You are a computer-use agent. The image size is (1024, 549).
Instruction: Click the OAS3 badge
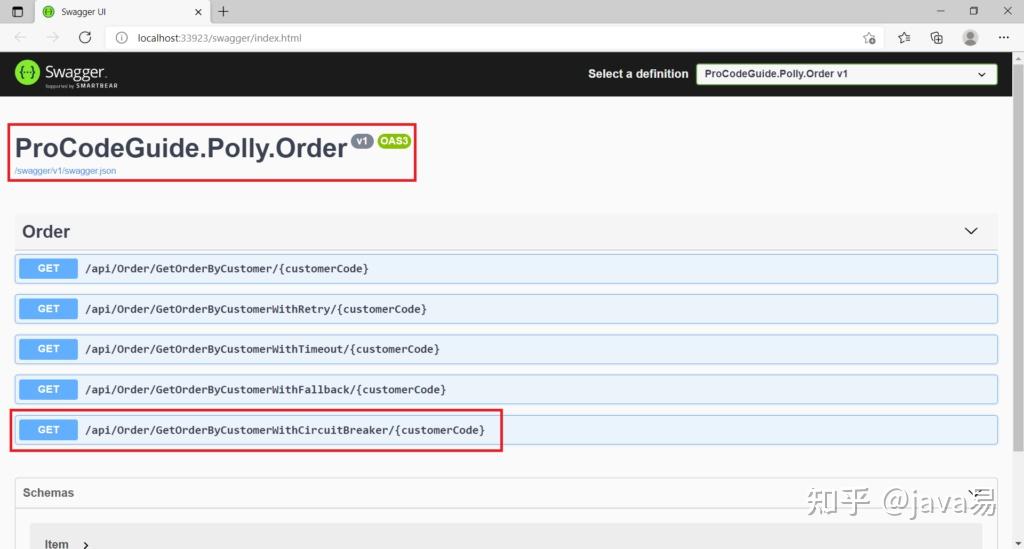(394, 141)
